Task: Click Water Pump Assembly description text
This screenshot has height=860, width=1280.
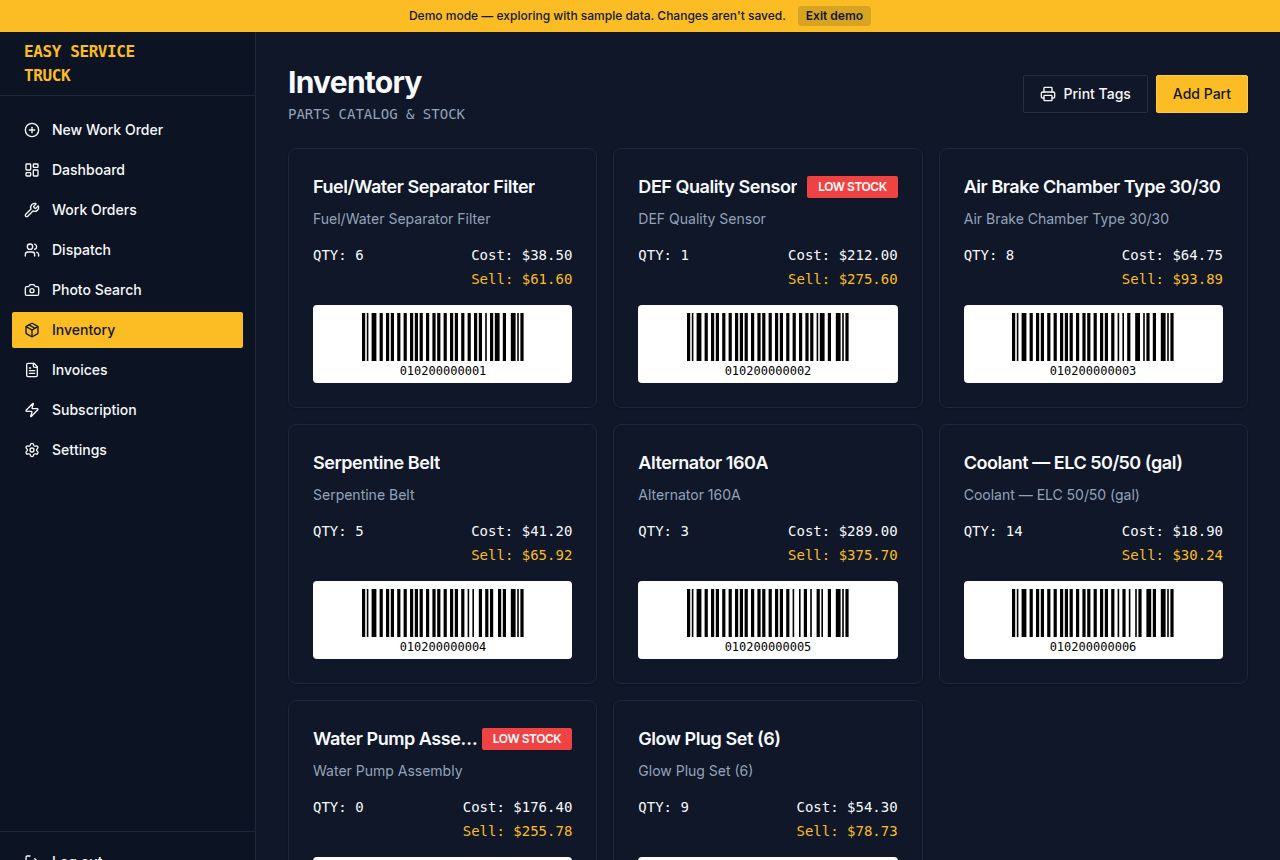Action: 387,771
